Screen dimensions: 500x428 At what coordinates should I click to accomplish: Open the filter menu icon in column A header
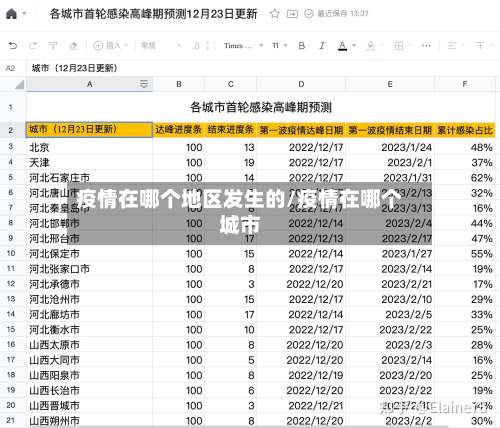coord(144,84)
